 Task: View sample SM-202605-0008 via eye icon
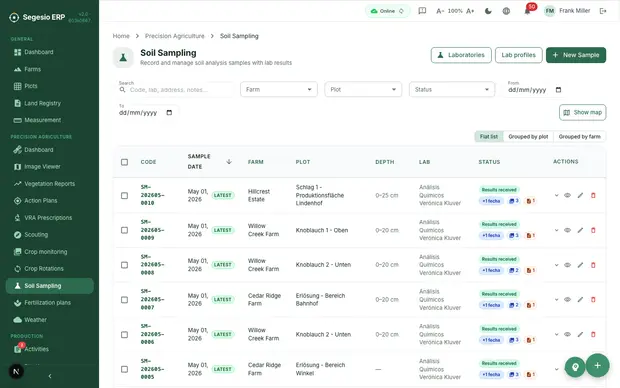[x=567, y=265]
